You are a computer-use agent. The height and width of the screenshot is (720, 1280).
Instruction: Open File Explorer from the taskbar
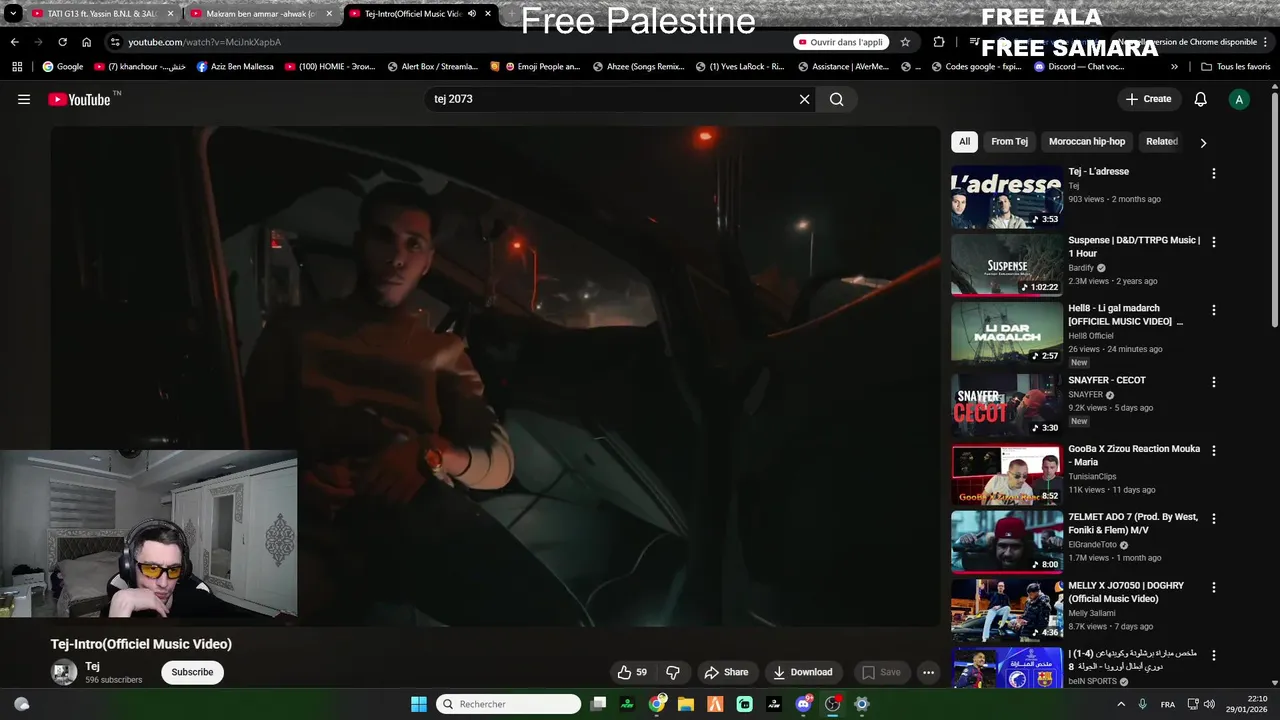point(686,704)
